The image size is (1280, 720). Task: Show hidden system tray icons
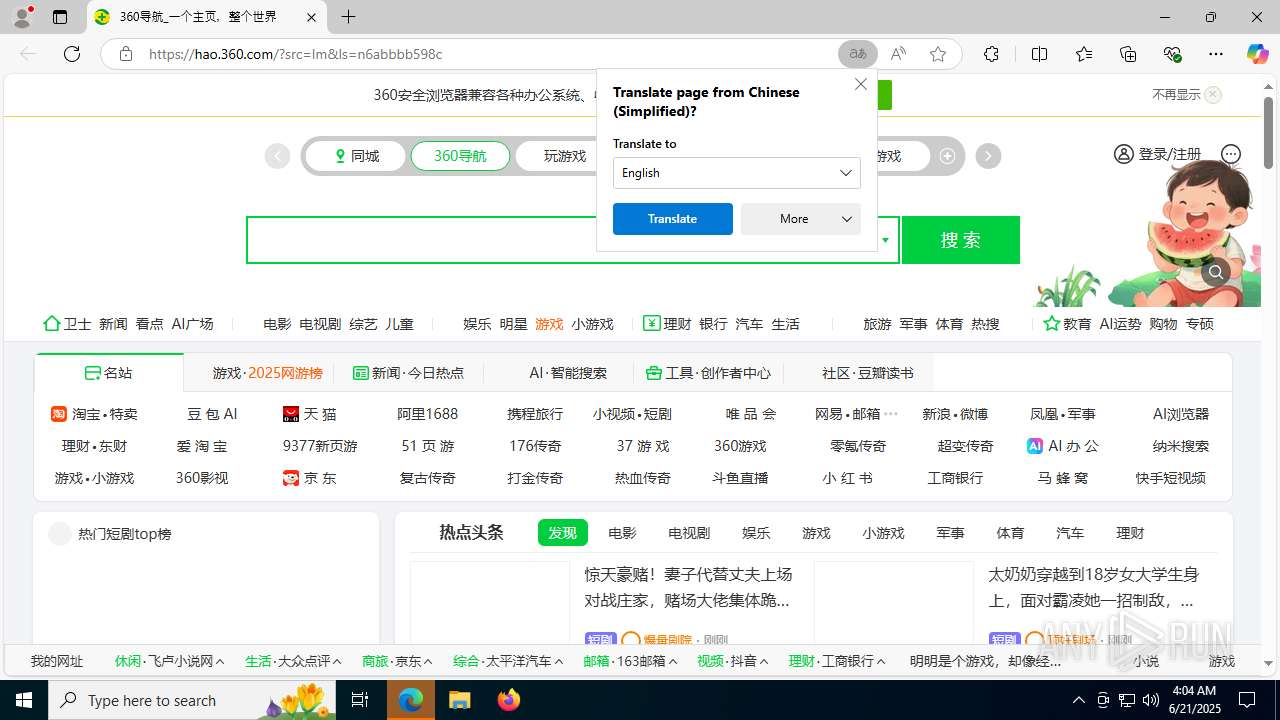tap(1078, 700)
